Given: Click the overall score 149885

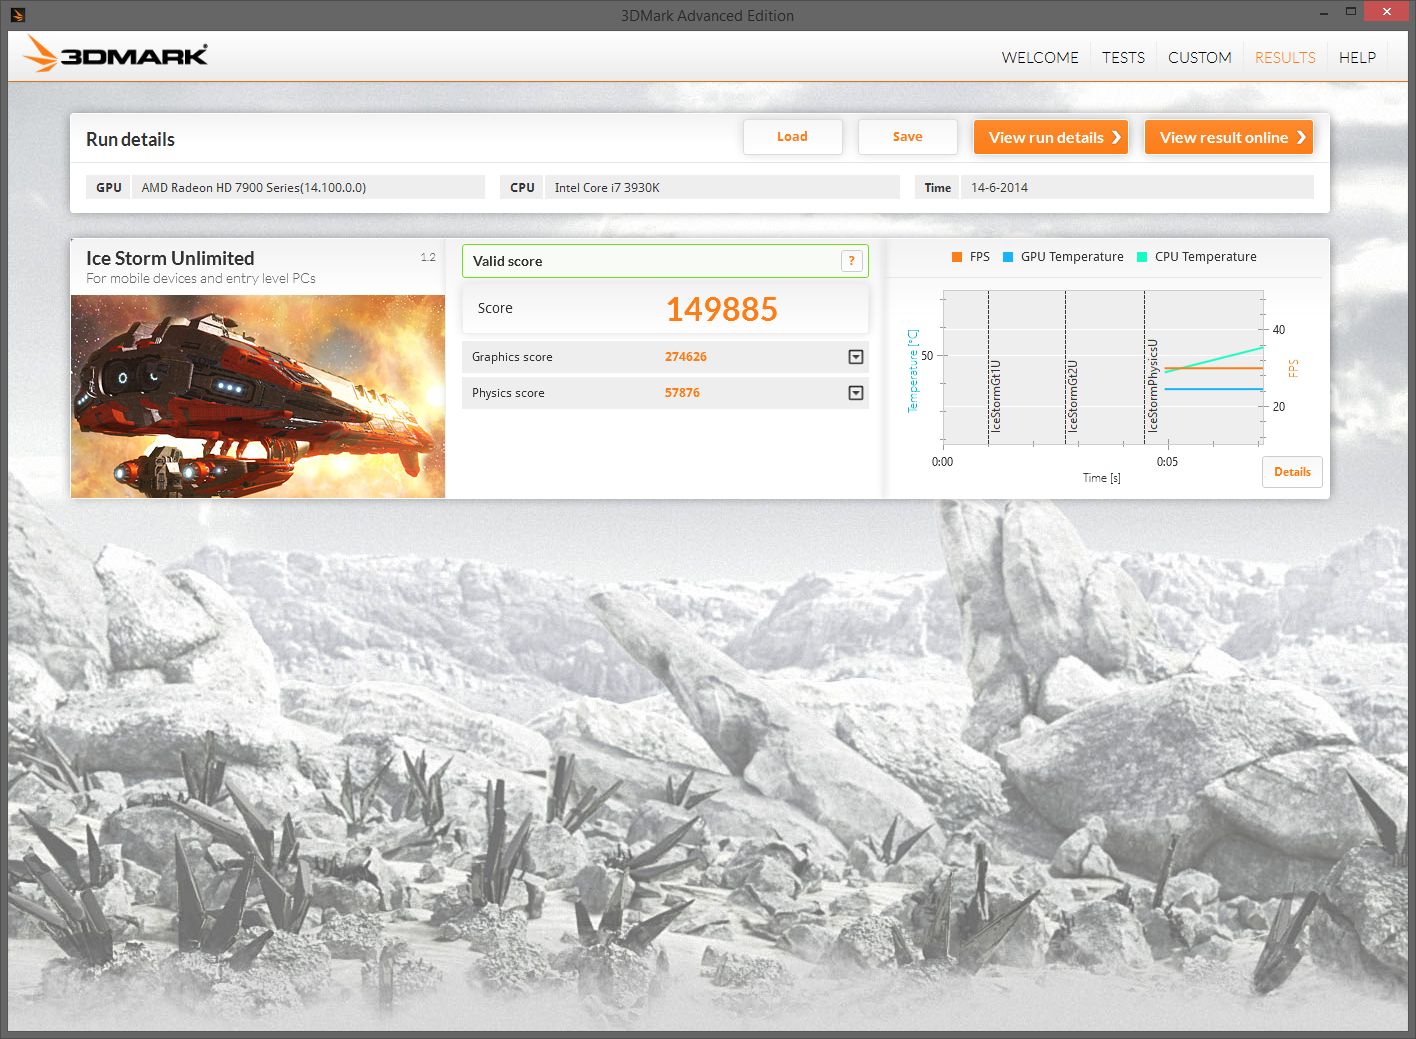Looking at the screenshot, I should click(721, 309).
